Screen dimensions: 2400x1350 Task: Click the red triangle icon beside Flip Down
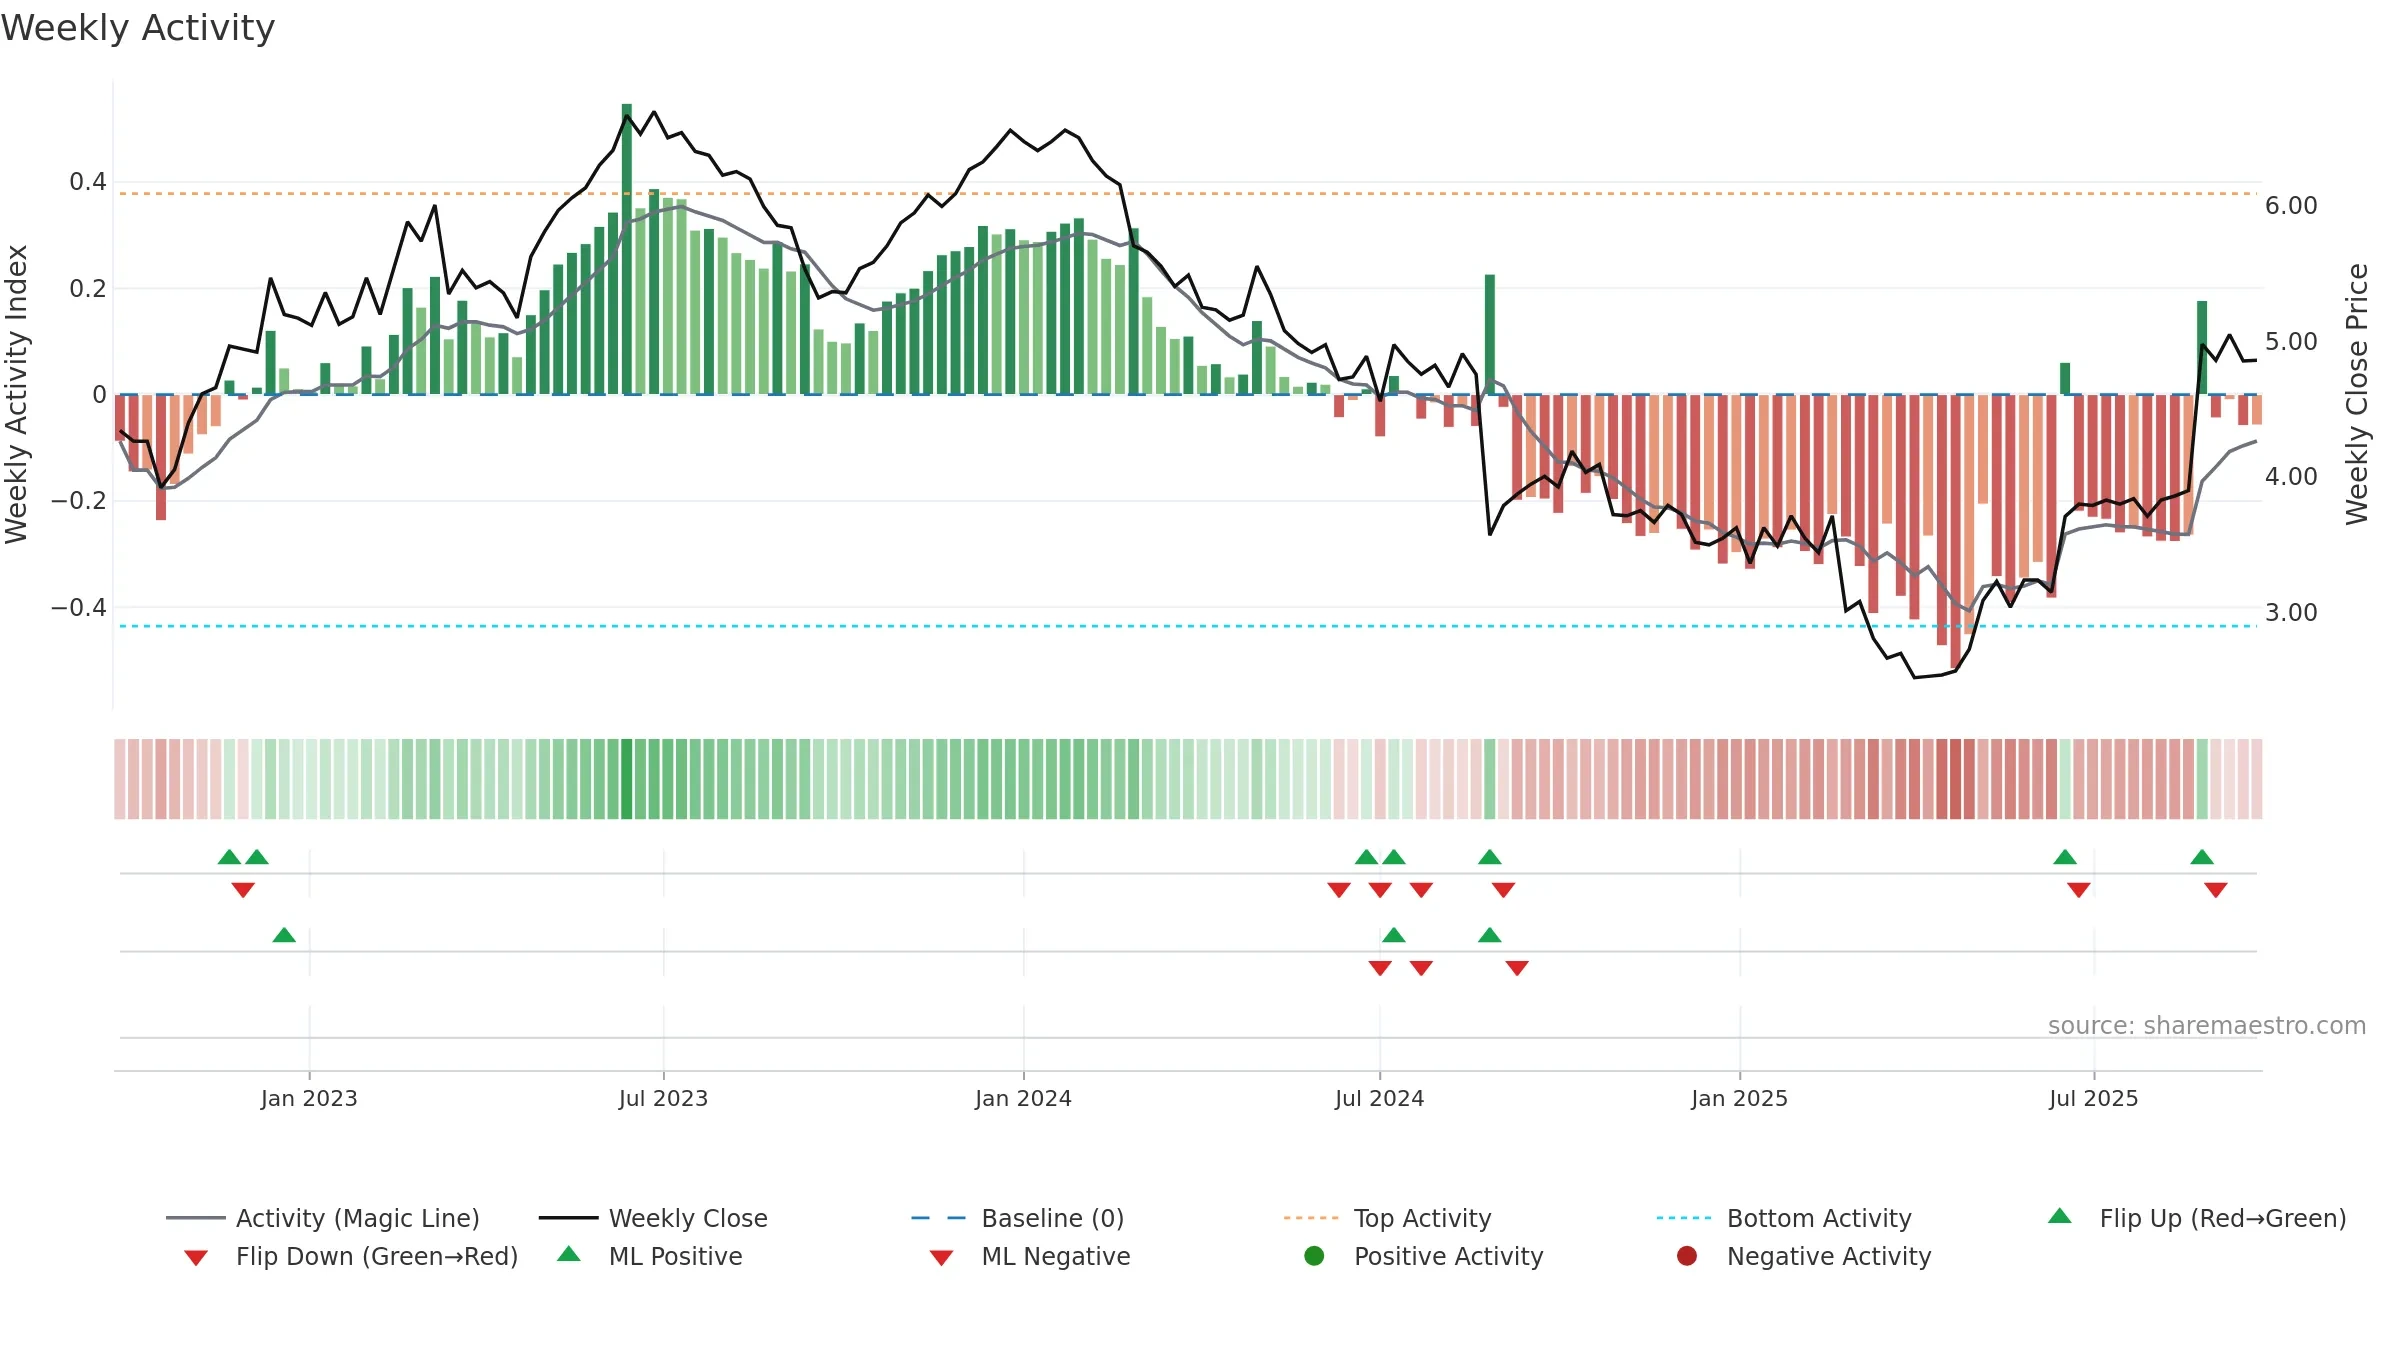pyautogui.click(x=196, y=1258)
